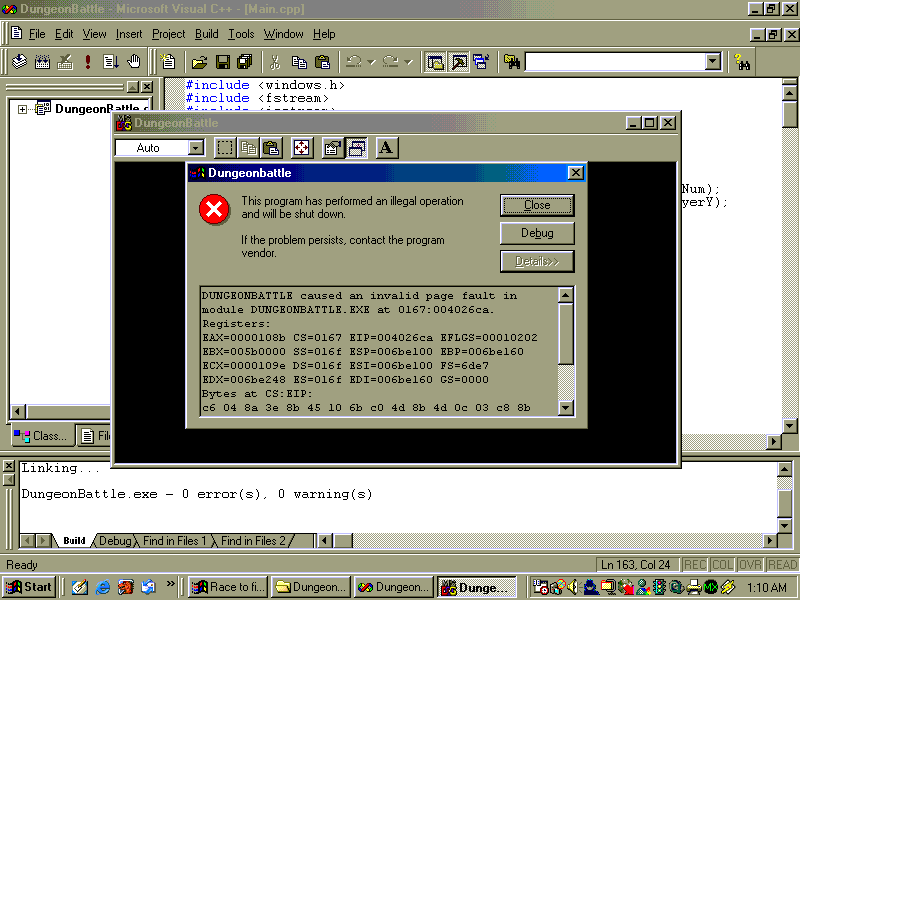Click the Paste icon in DungeonBattle console toolbar
Viewport: 900px width, 900px height.
[271, 148]
